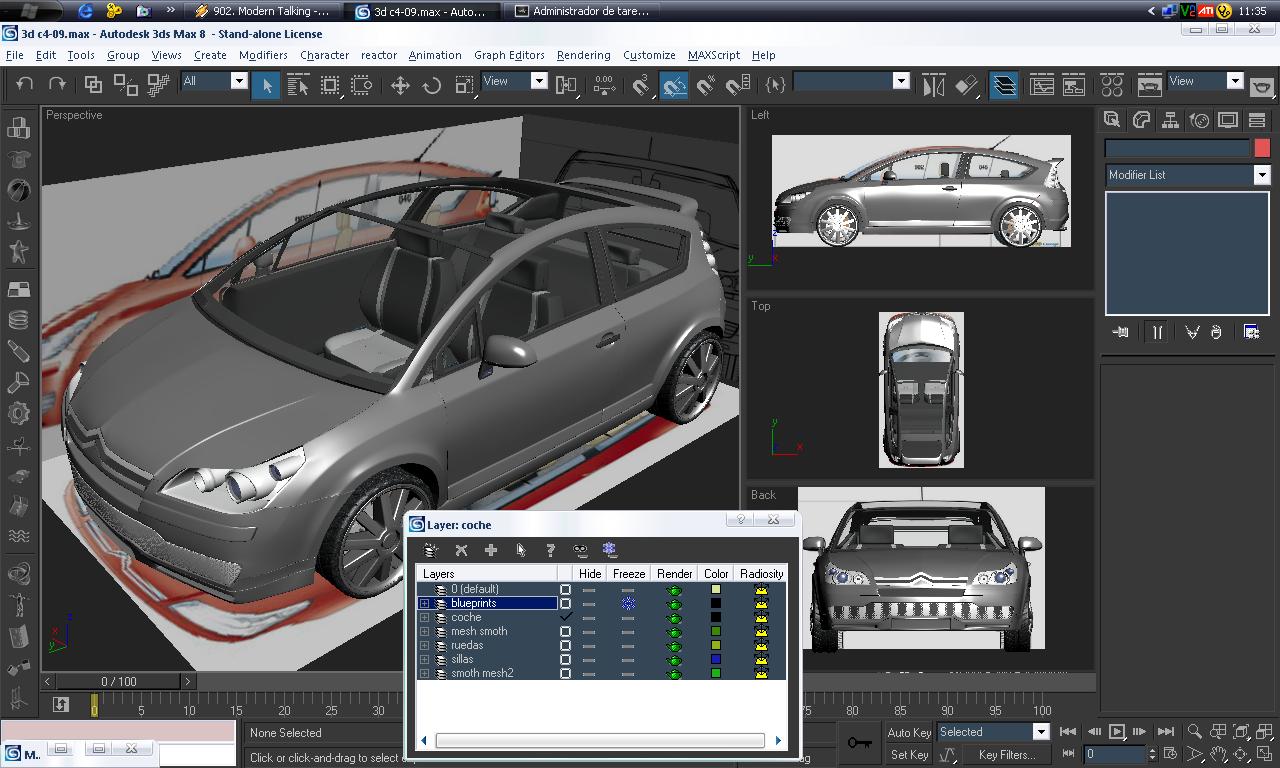Open the Modifiers menu
The height and width of the screenshot is (768, 1280).
click(263, 55)
